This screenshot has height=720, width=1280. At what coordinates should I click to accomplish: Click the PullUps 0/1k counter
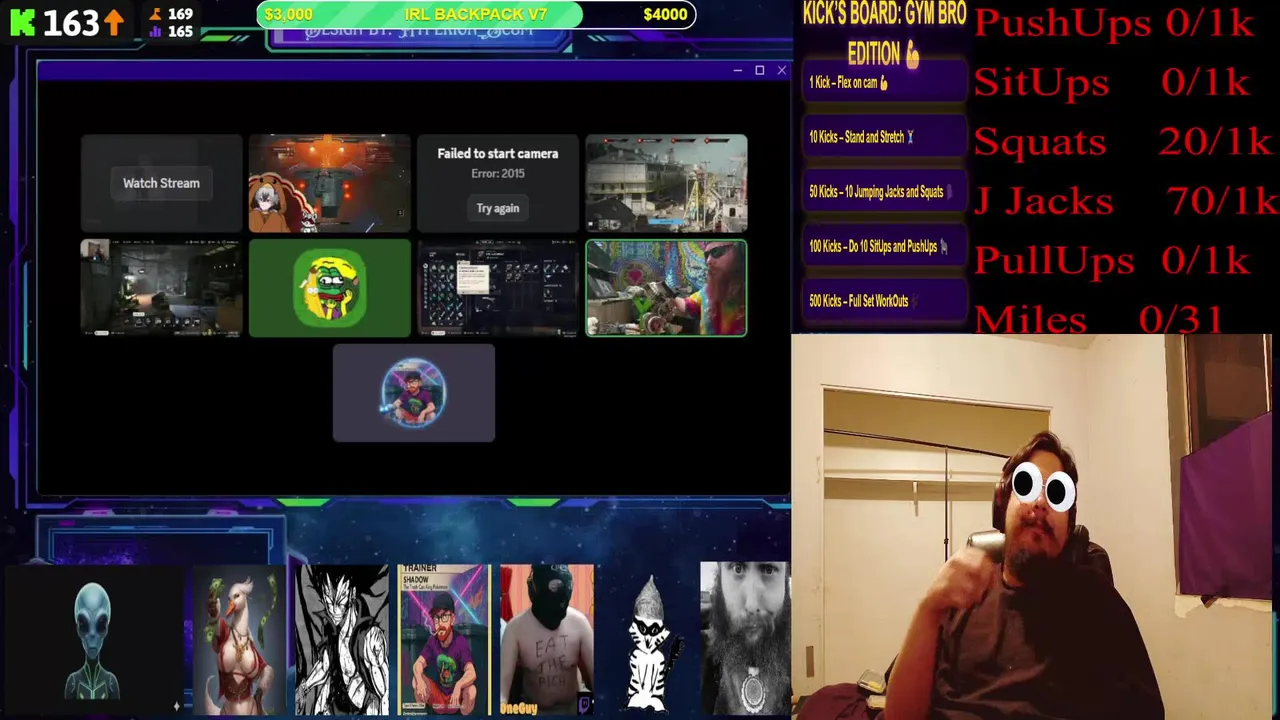tap(1111, 260)
